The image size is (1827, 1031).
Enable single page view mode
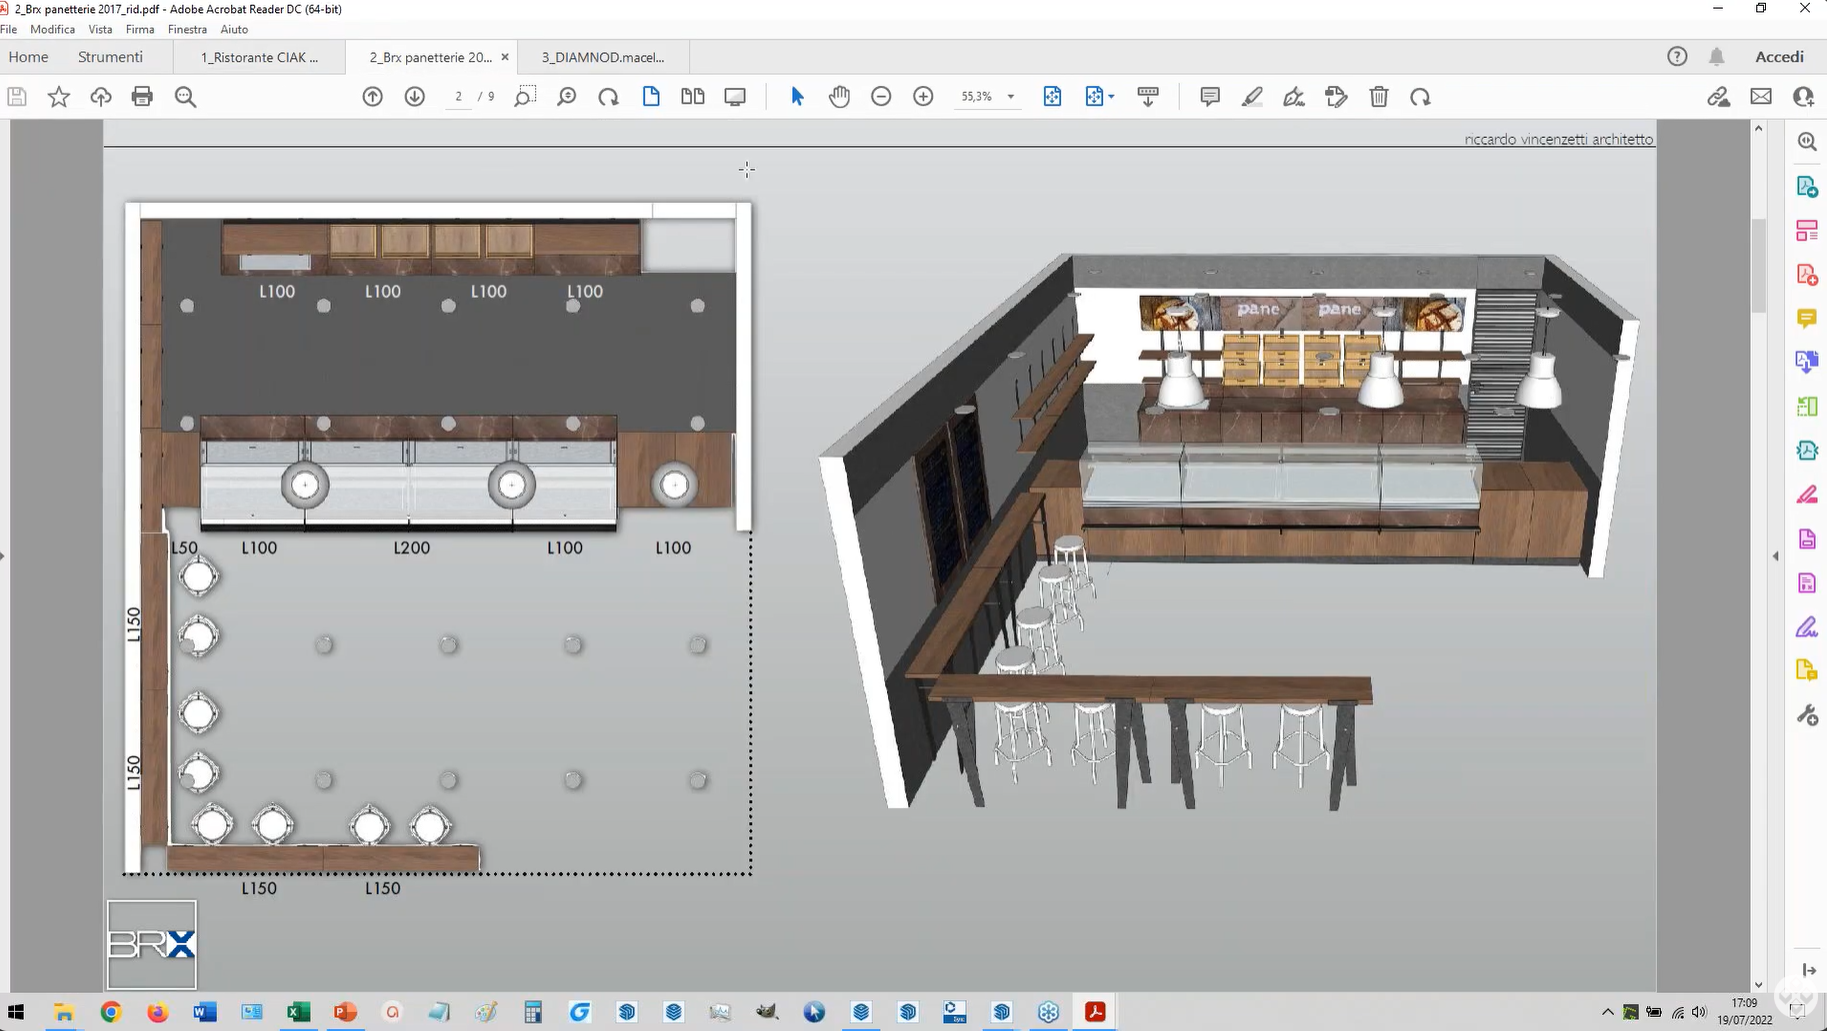tap(651, 97)
